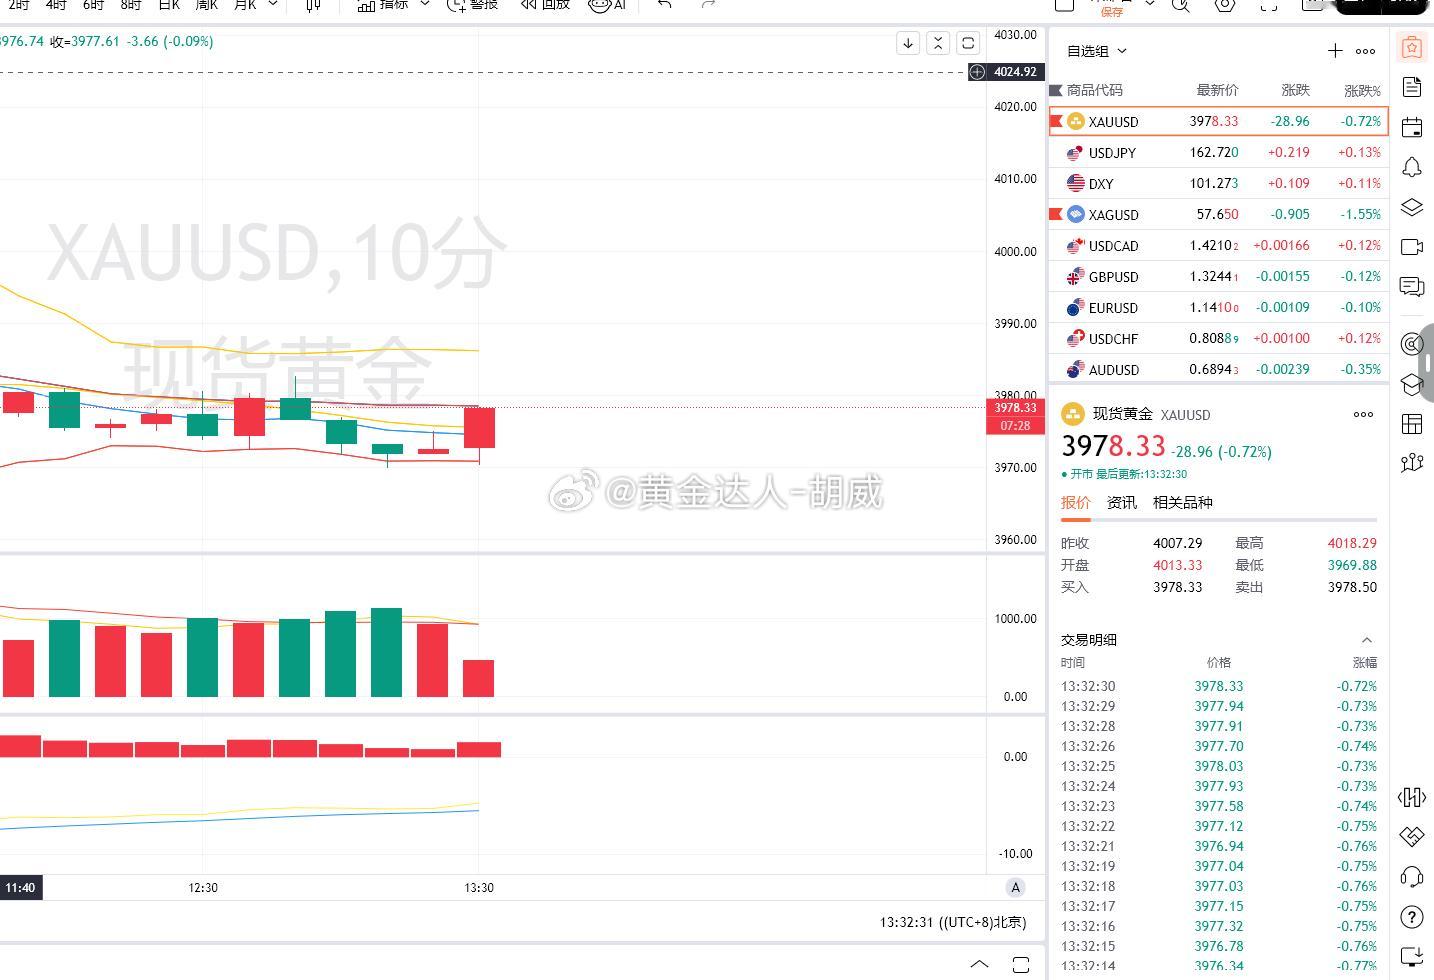Viewport: 1434px width, 980px height.
Task: Select the USDCHF watchlist row
Action: [x=1218, y=338]
